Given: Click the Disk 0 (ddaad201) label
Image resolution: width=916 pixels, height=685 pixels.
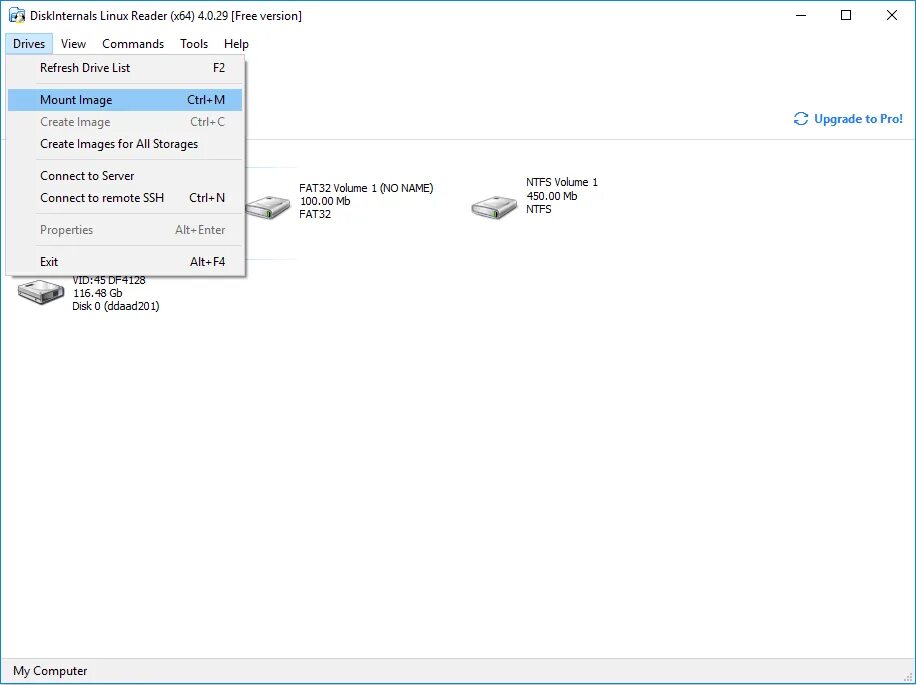Looking at the screenshot, I should 116,306.
